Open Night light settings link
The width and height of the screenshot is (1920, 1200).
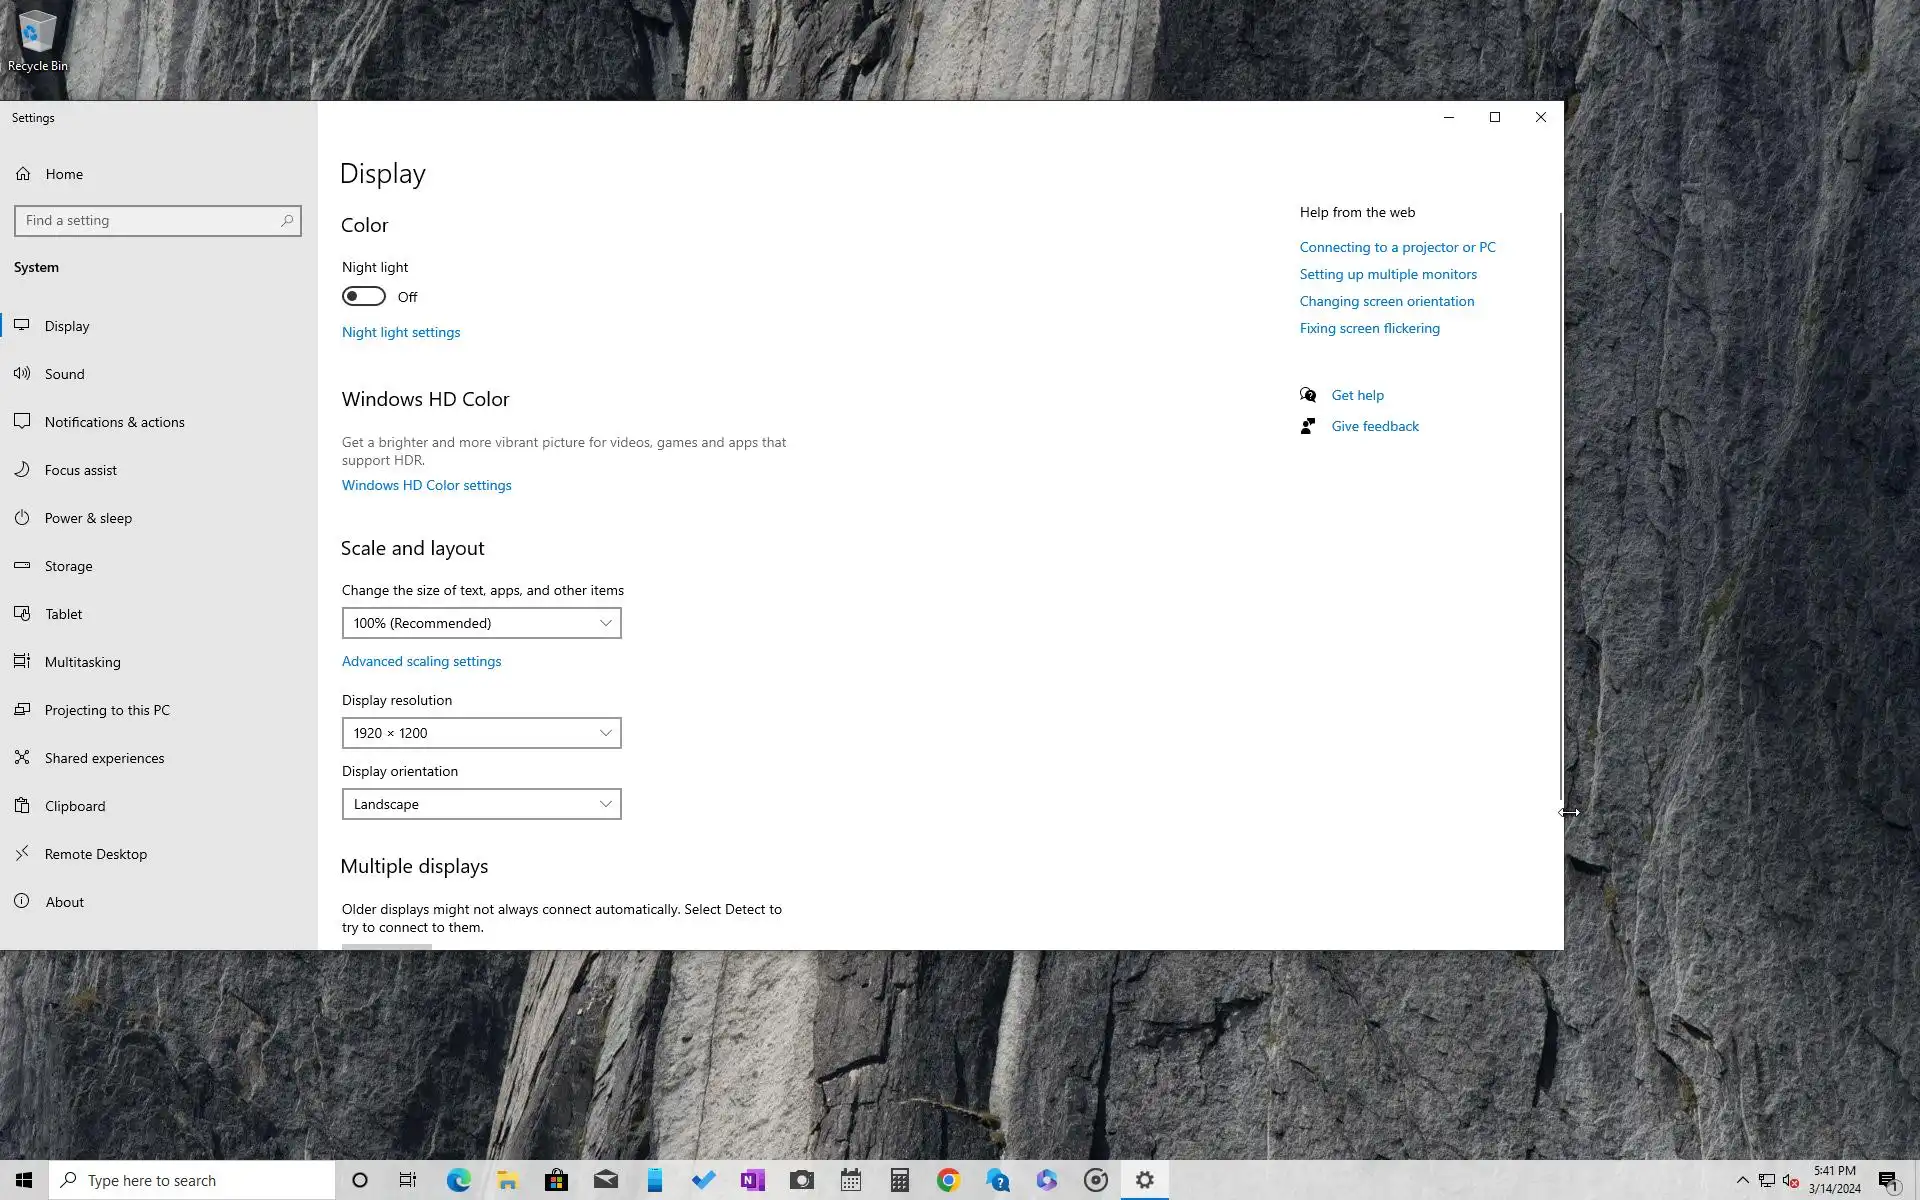(401, 332)
